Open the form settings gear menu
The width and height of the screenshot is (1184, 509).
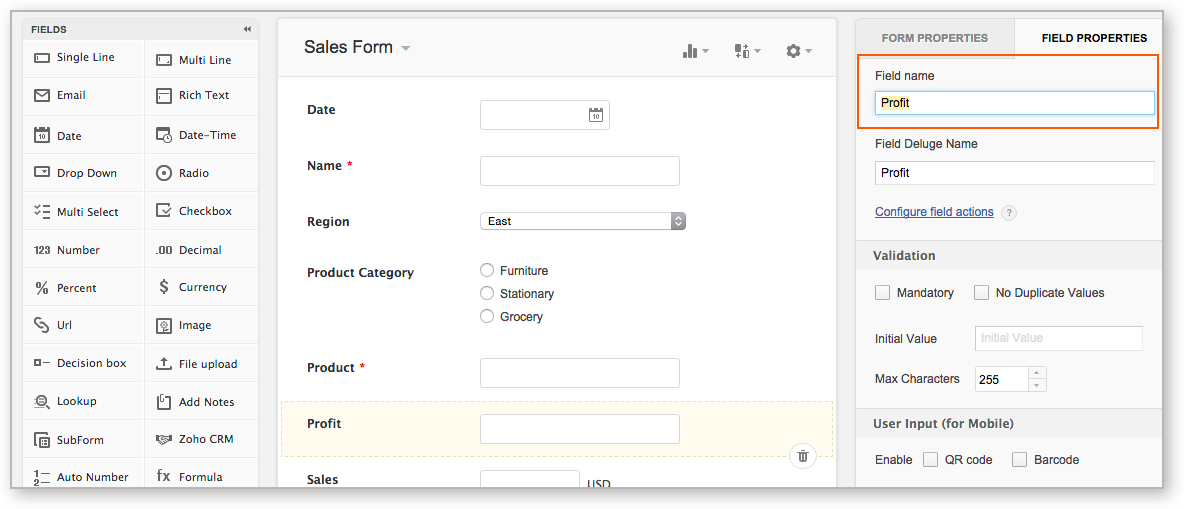[x=797, y=51]
